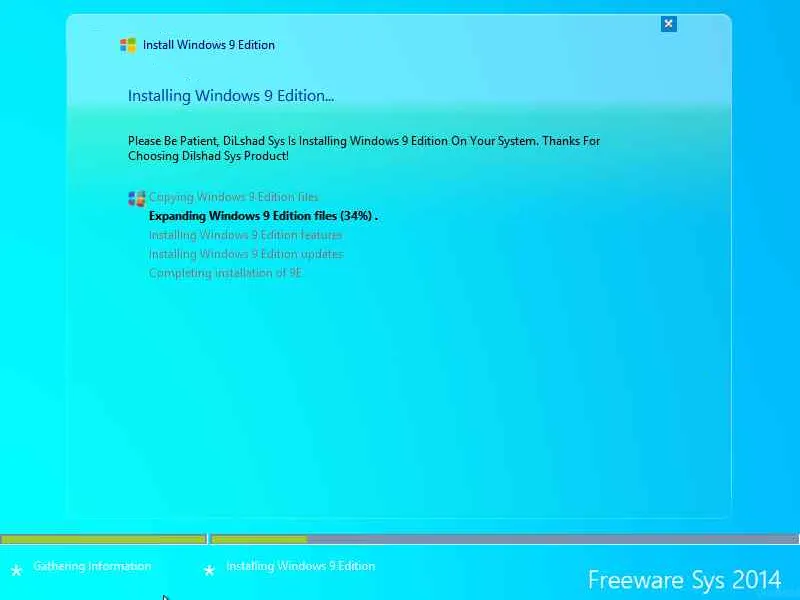Click 'Installing Windows 9 Edition updates' step
This screenshot has height=600, width=800.
tap(246, 254)
